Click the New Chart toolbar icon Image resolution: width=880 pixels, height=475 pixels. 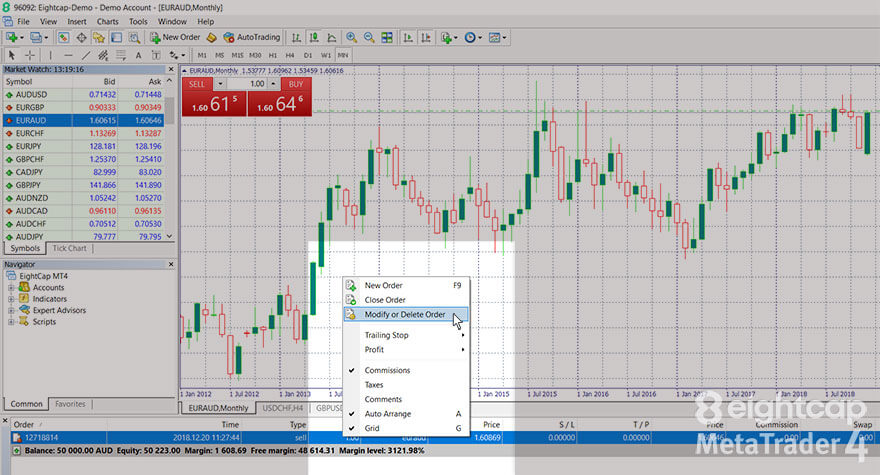pyautogui.click(x=12, y=38)
